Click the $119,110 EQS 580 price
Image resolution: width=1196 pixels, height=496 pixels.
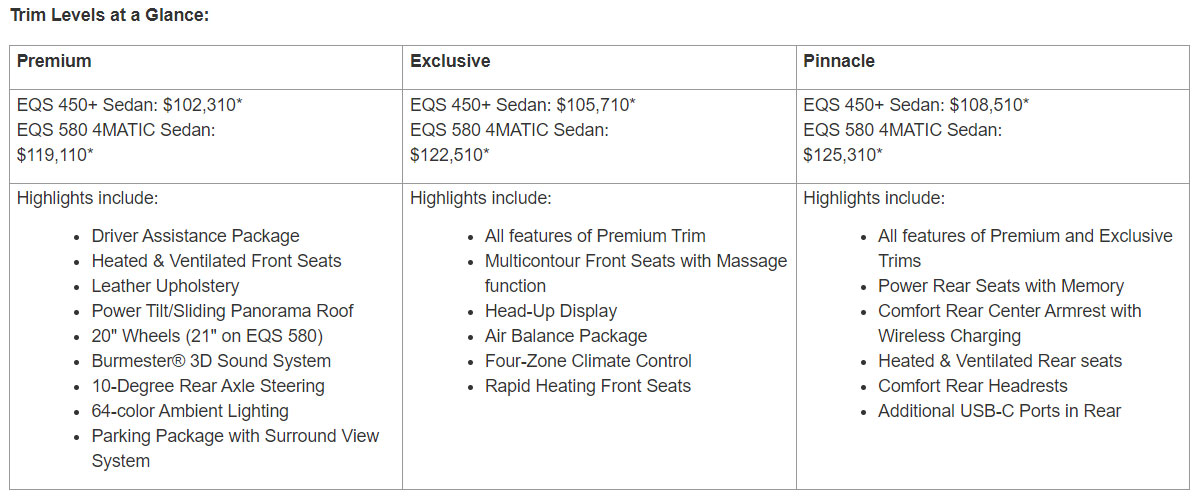55,155
